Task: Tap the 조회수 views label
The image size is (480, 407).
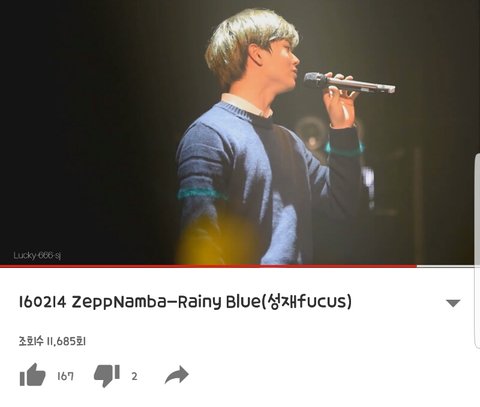Action: click(31, 342)
